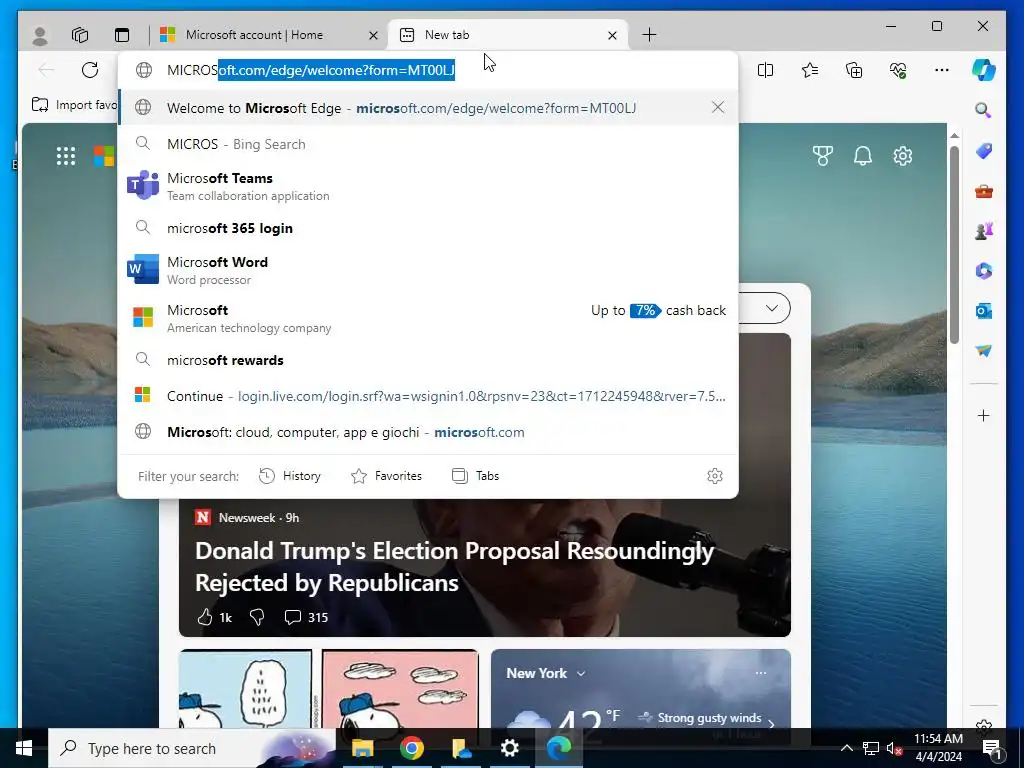The width and height of the screenshot is (1024, 768).
Task: Click taskbar Type here to search box
Action: (192, 748)
